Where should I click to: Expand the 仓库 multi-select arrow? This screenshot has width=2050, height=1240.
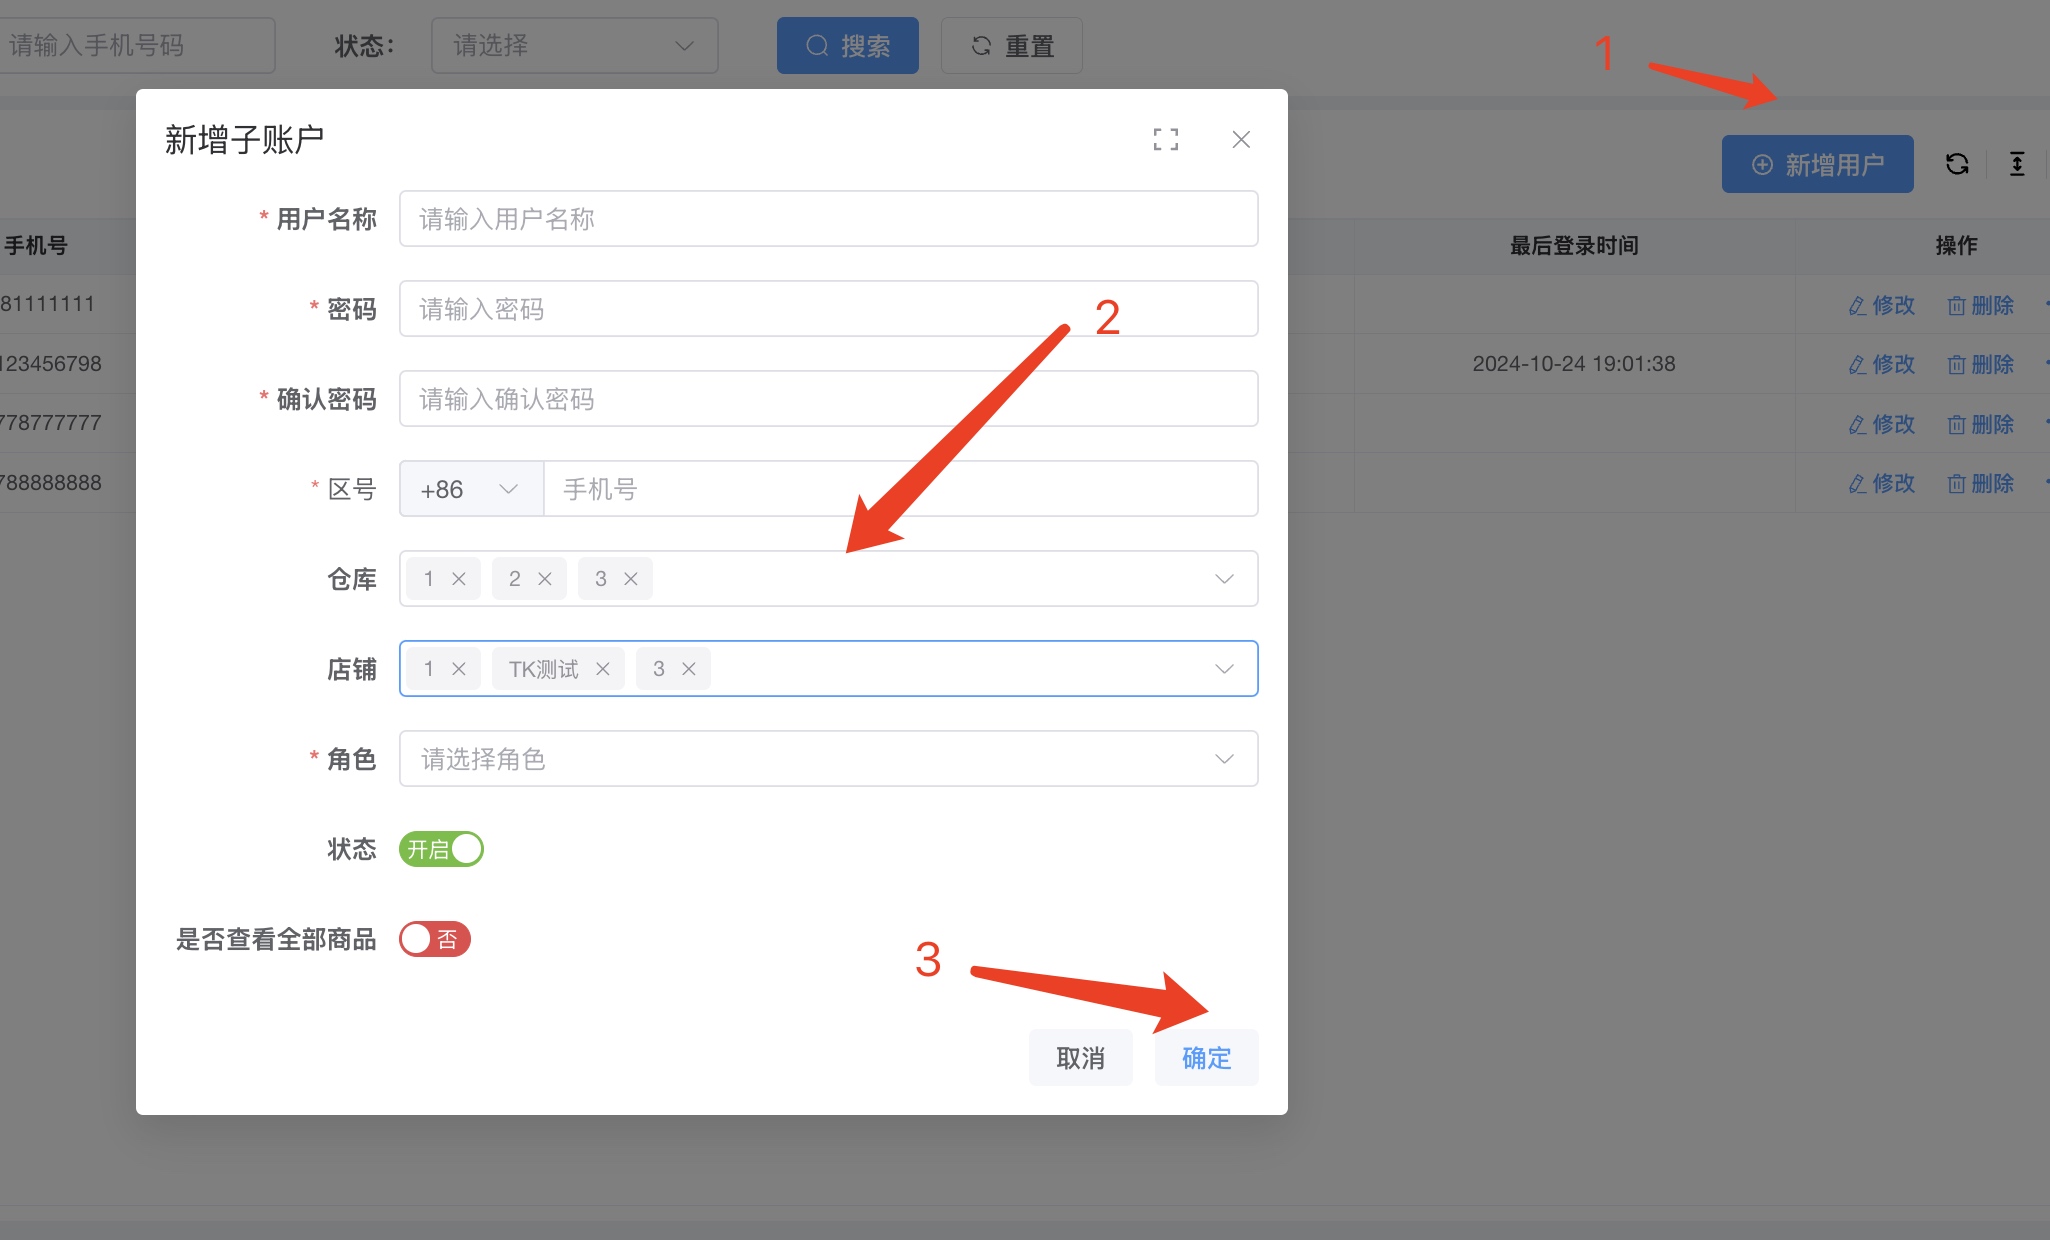pyautogui.click(x=1224, y=579)
